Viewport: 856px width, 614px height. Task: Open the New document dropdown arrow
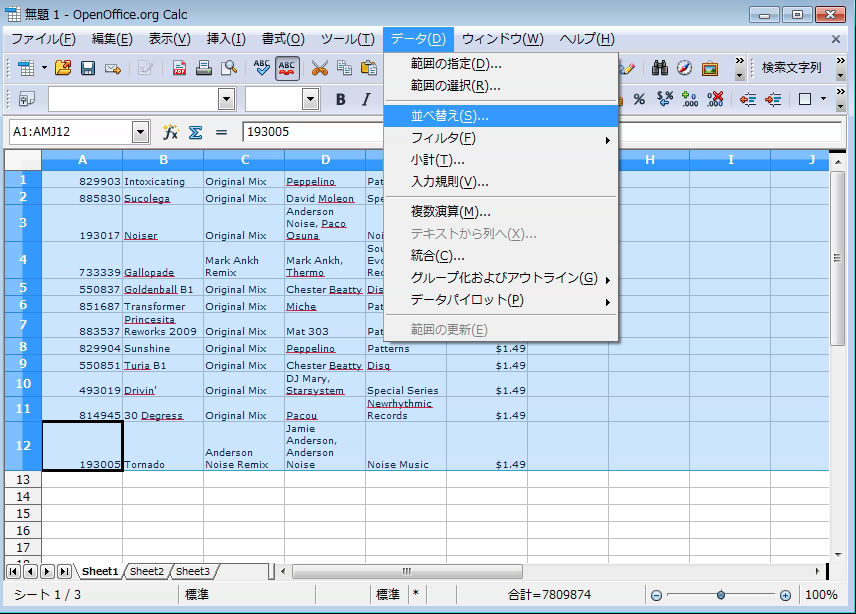click(x=44, y=68)
